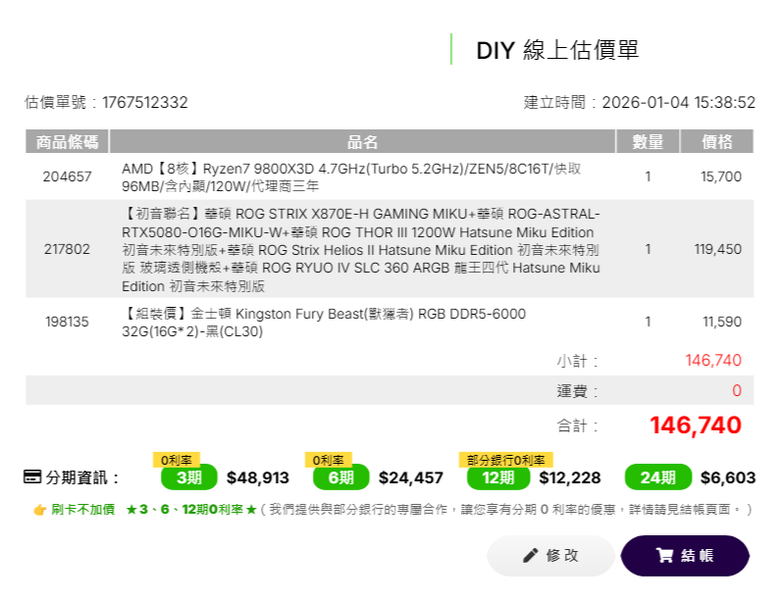Click the pencil icon on 修改 button
The image size is (780, 600).
tap(530, 556)
